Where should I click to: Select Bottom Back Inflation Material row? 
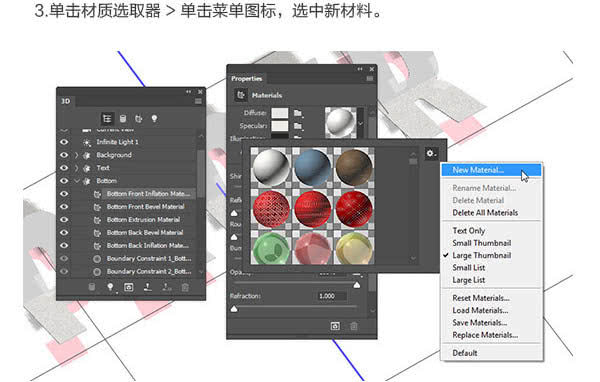click(x=147, y=245)
